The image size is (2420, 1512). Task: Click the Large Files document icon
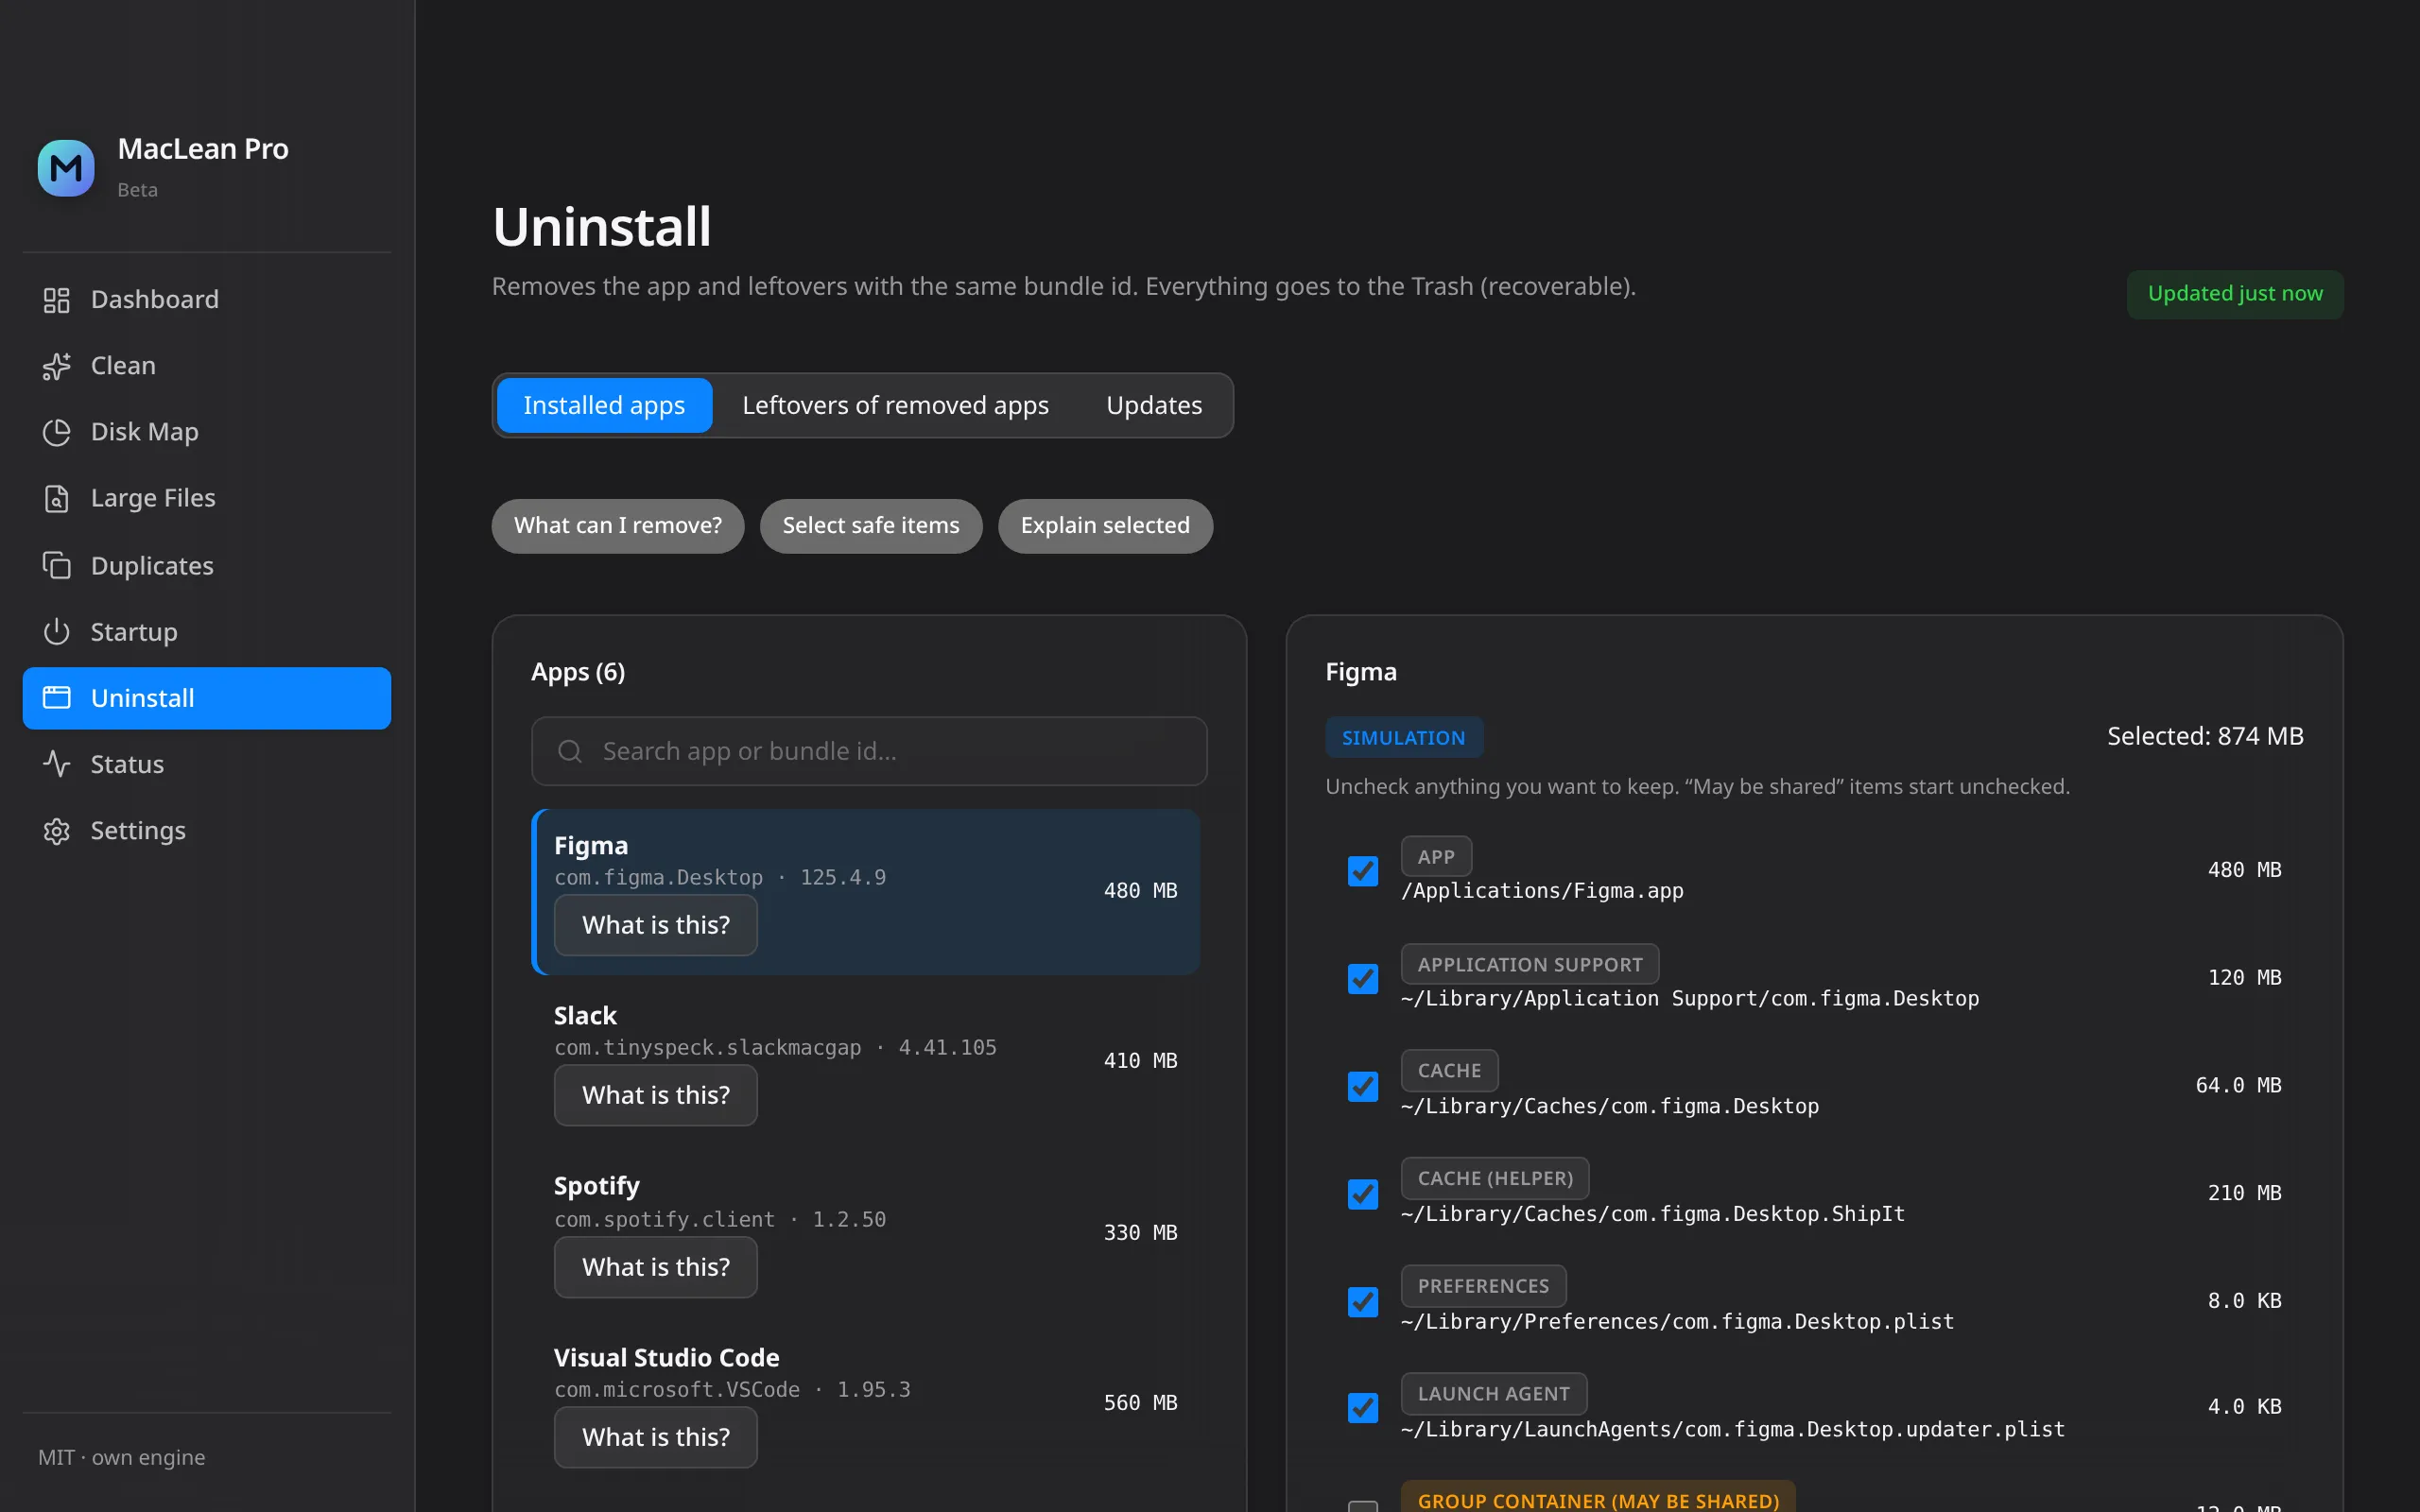[x=56, y=498]
